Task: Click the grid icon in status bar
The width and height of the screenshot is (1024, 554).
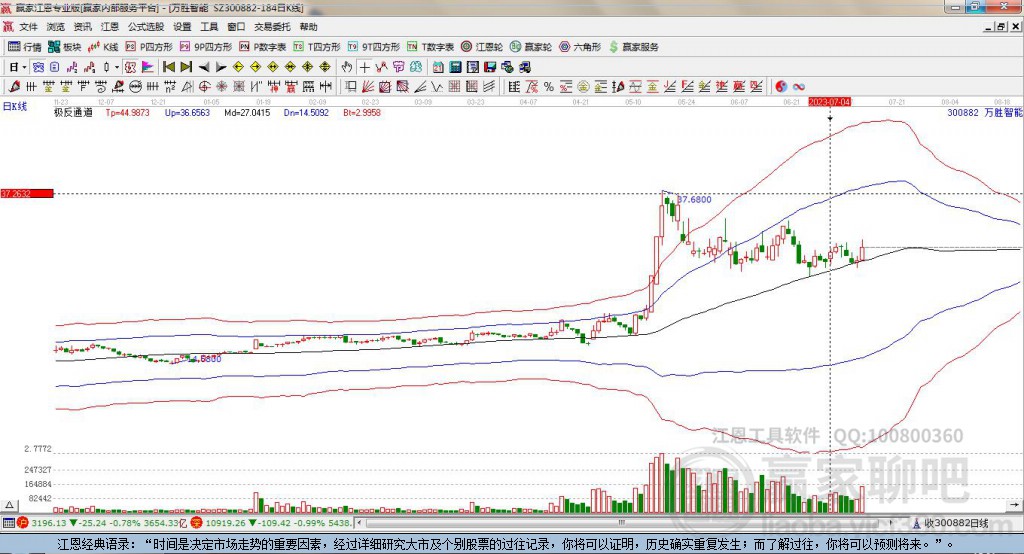Action: (x=8, y=523)
